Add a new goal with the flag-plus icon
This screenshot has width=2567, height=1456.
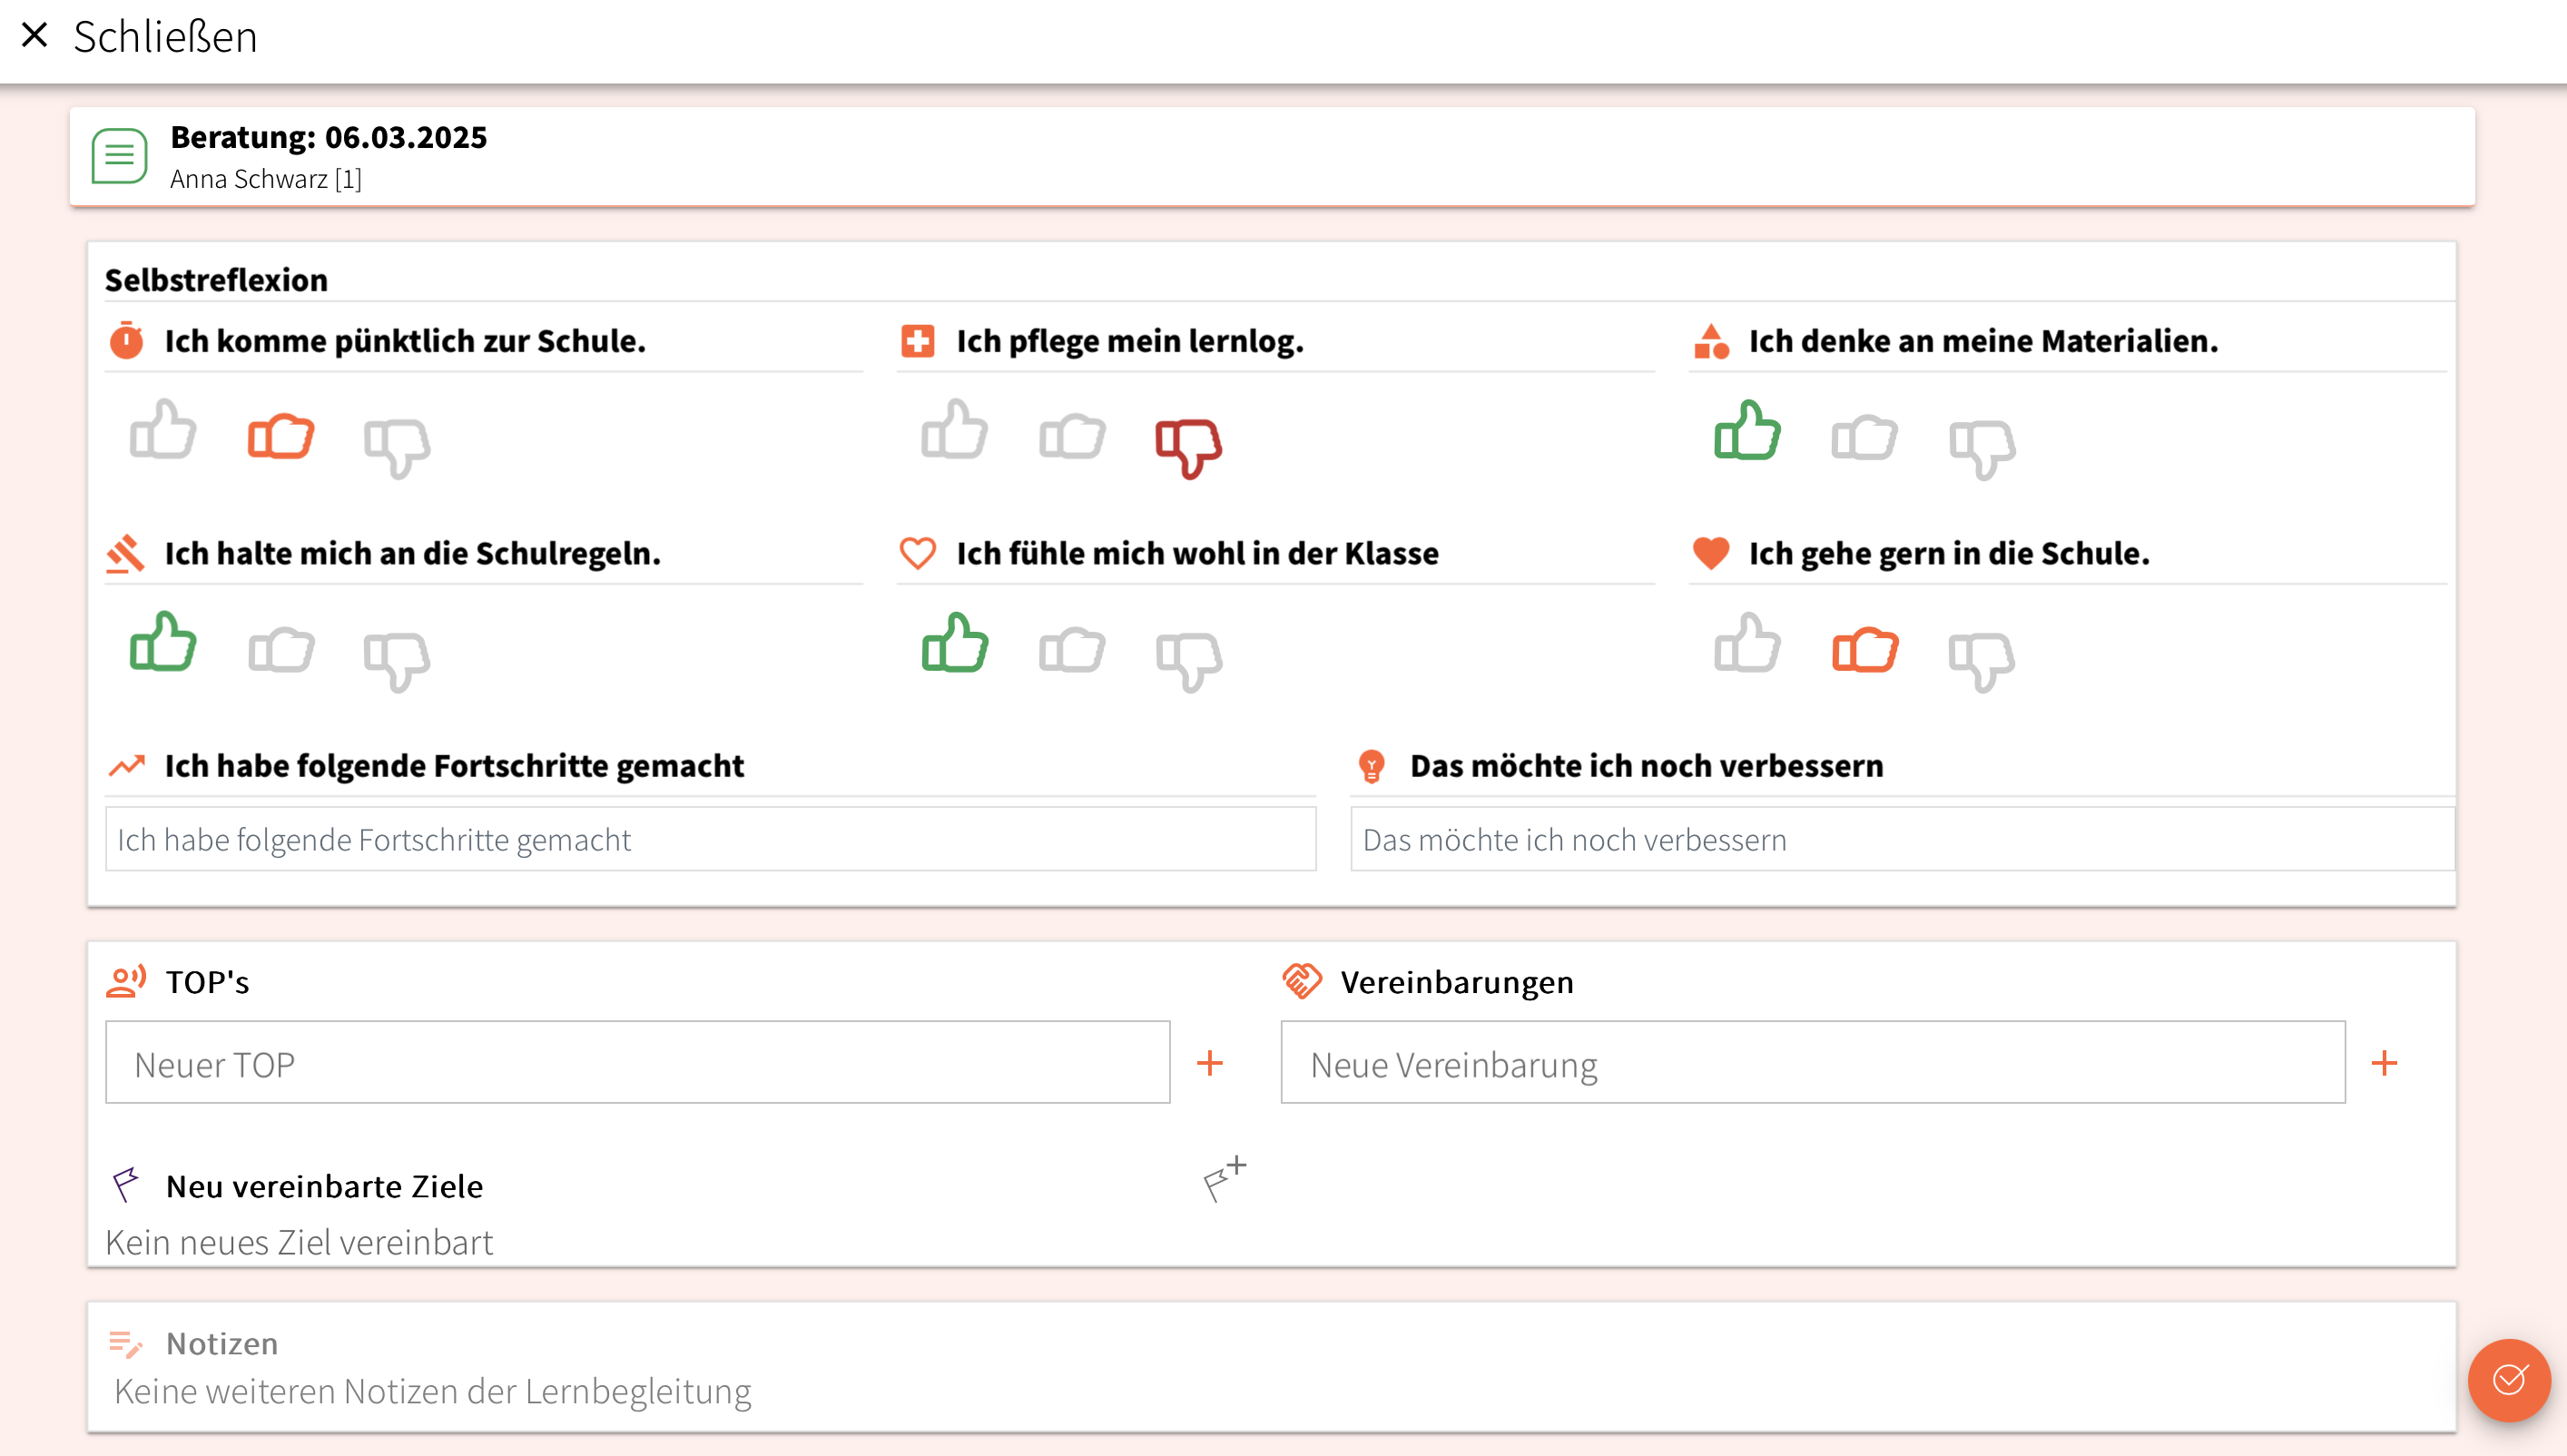pos(1224,1179)
